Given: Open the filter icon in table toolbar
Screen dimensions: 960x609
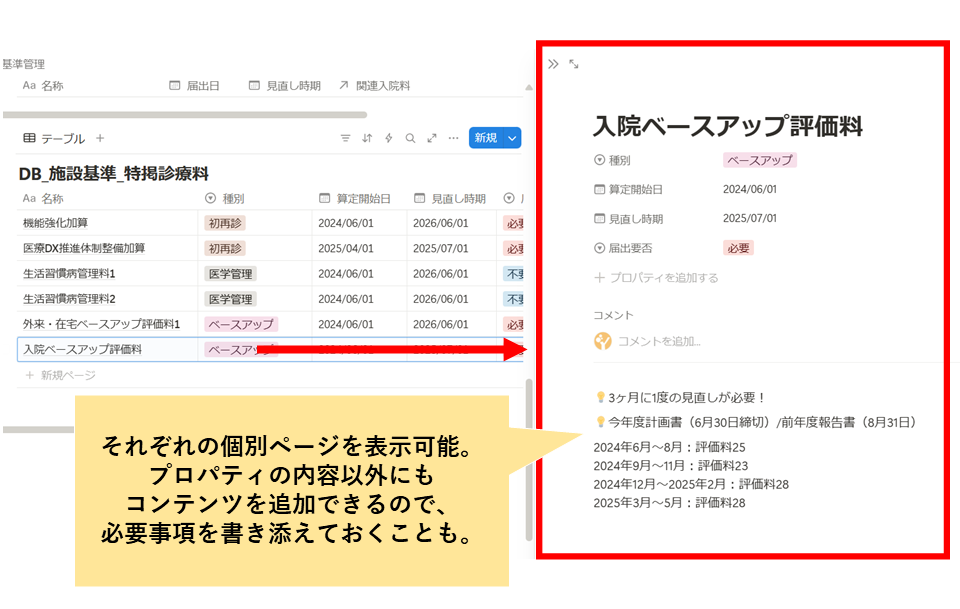Looking at the screenshot, I should (346, 138).
